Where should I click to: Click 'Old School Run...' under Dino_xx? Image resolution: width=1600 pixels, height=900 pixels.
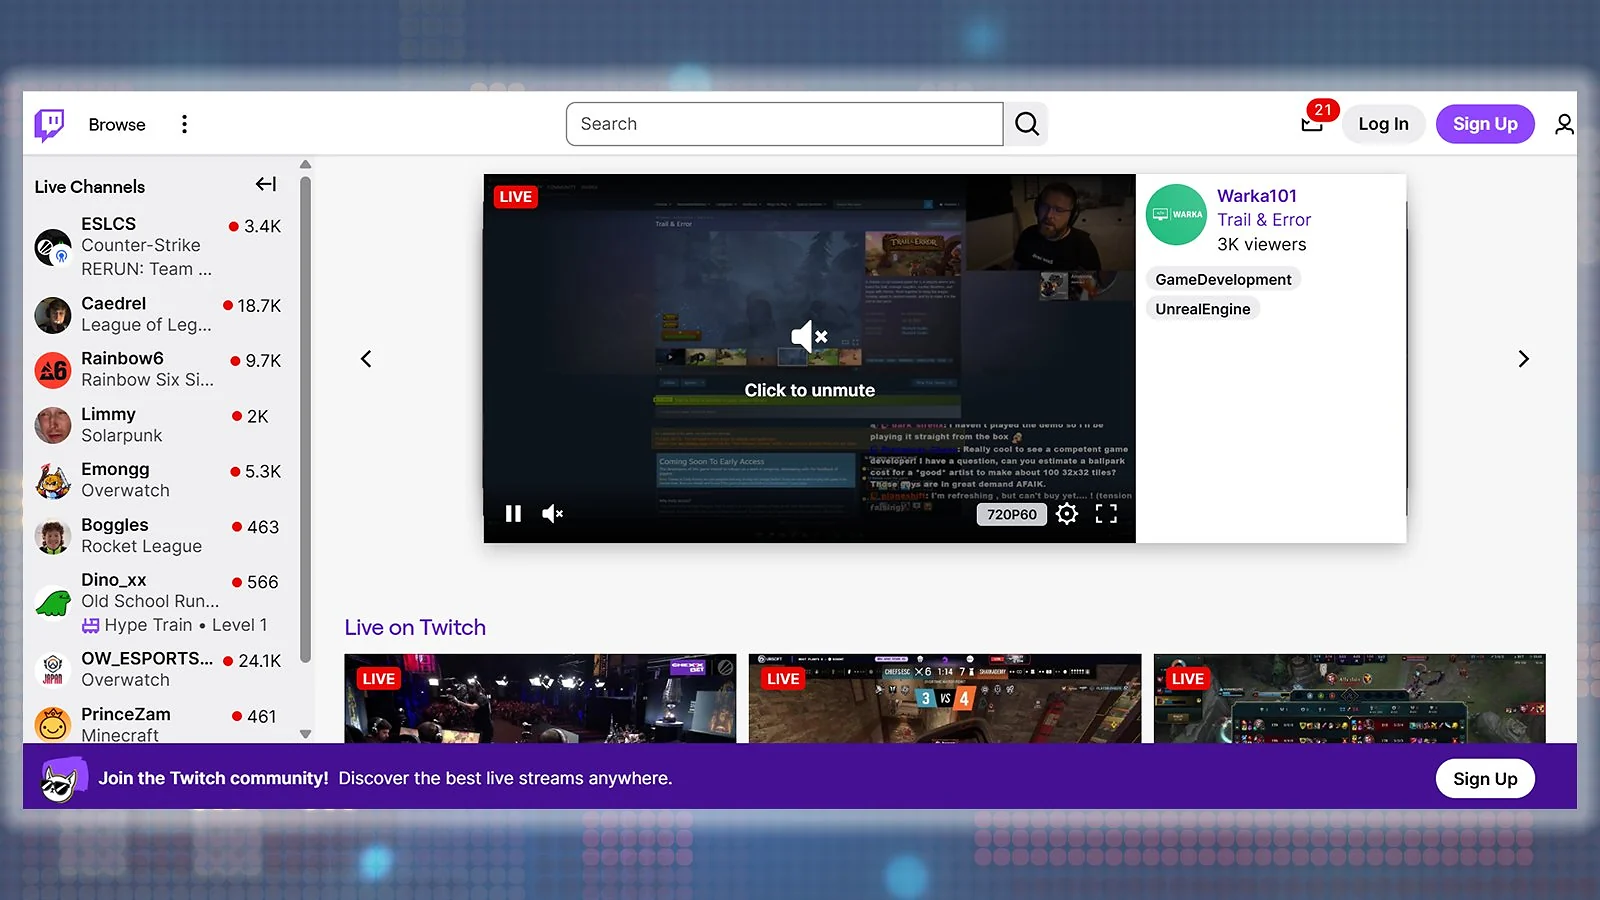(150, 601)
